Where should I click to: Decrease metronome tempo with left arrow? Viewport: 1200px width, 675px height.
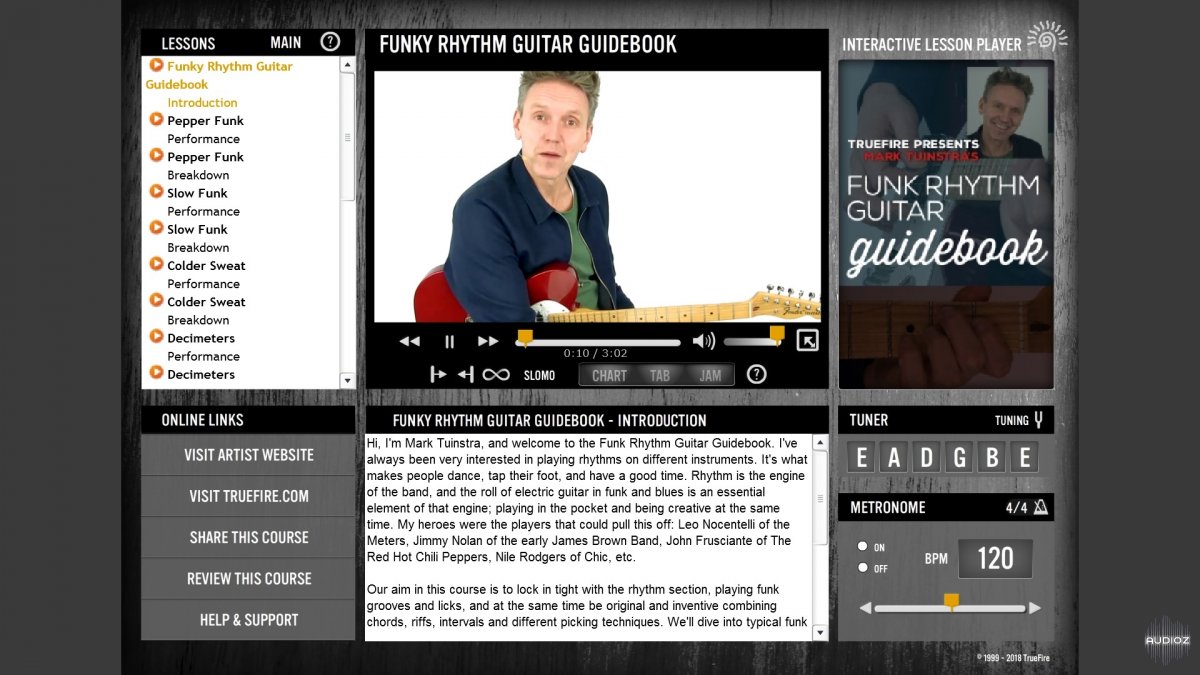866,608
